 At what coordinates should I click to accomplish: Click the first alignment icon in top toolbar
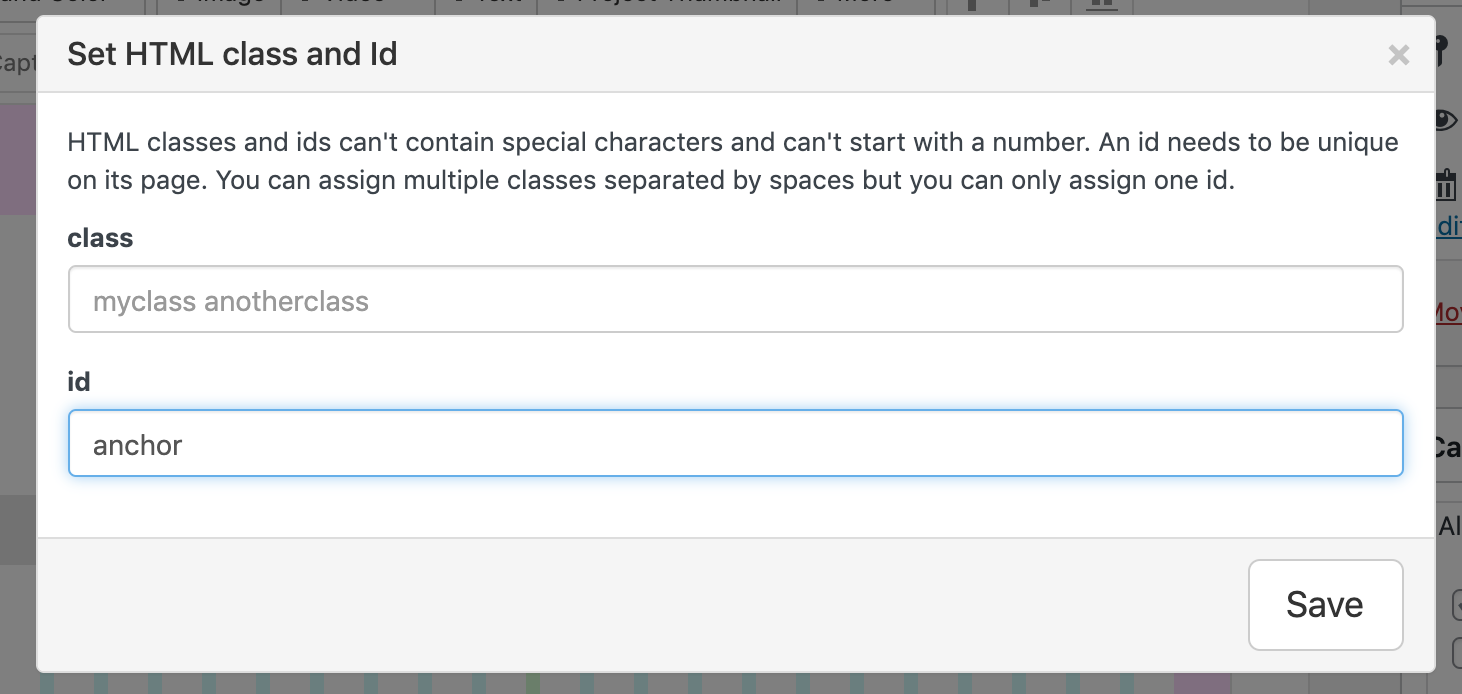[970, 6]
